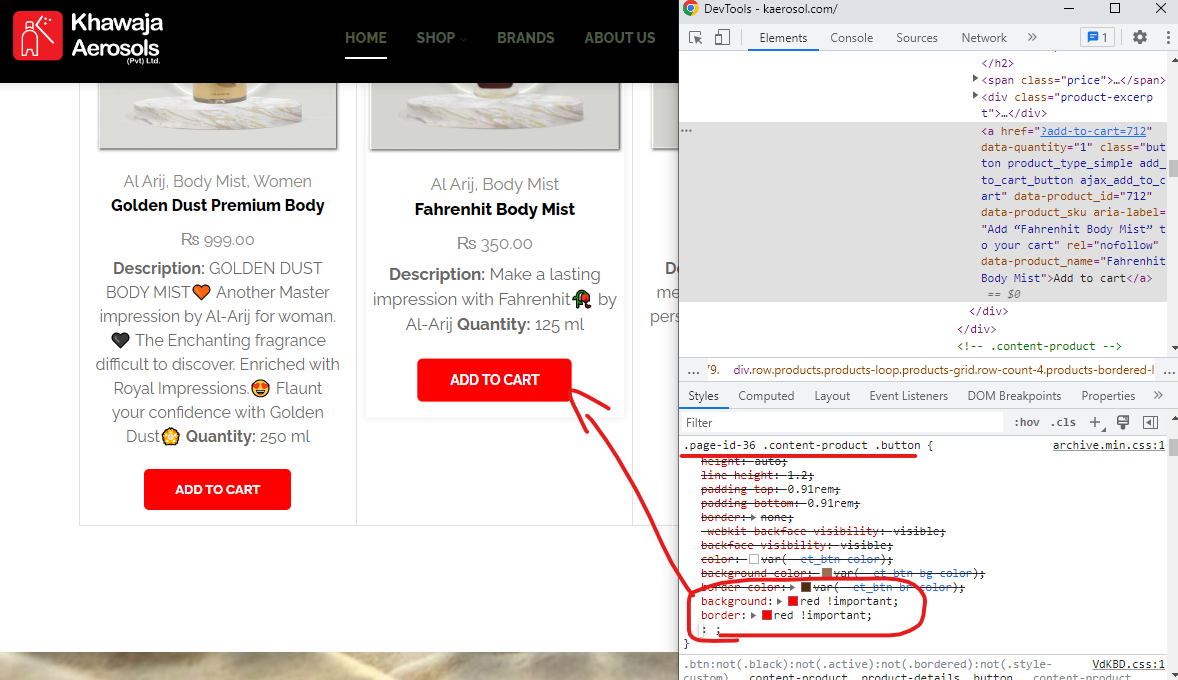Activate the inspect element picker in DevTools
1178x680 pixels.
(x=696, y=38)
